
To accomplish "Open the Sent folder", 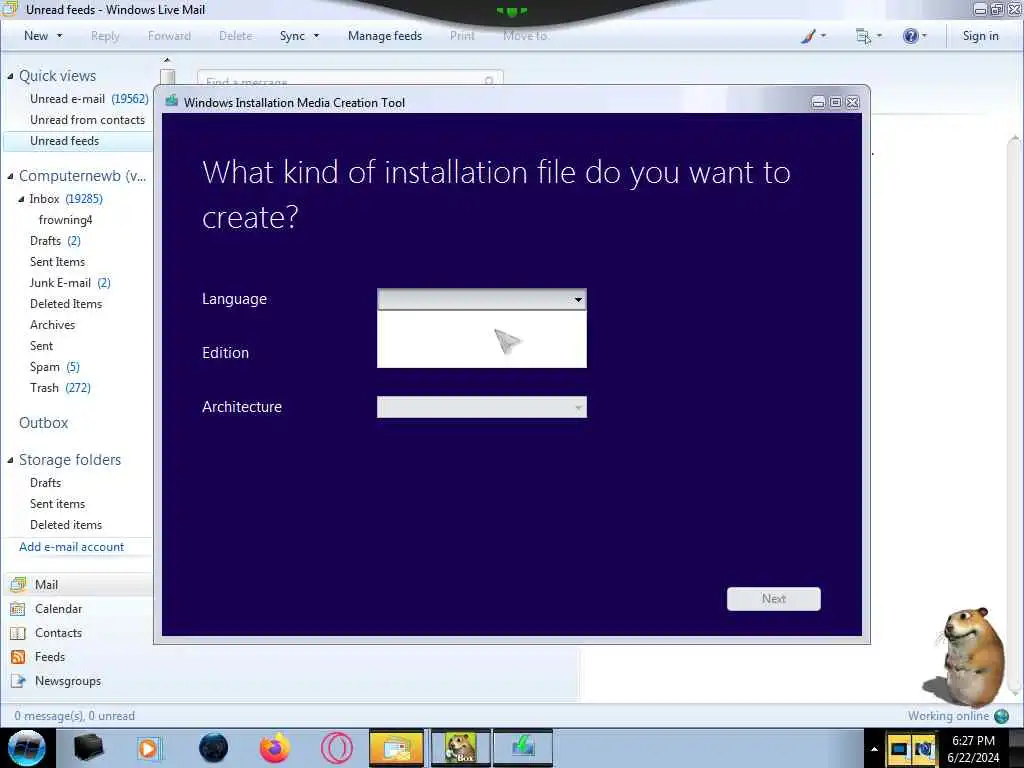I will pyautogui.click(x=41, y=345).
